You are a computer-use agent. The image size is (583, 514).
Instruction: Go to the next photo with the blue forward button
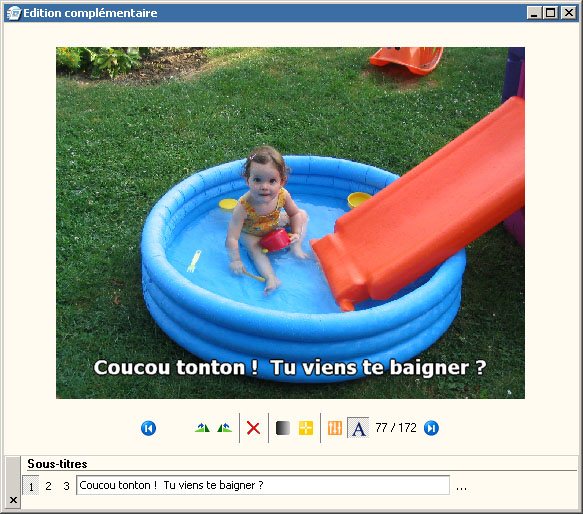(x=431, y=428)
